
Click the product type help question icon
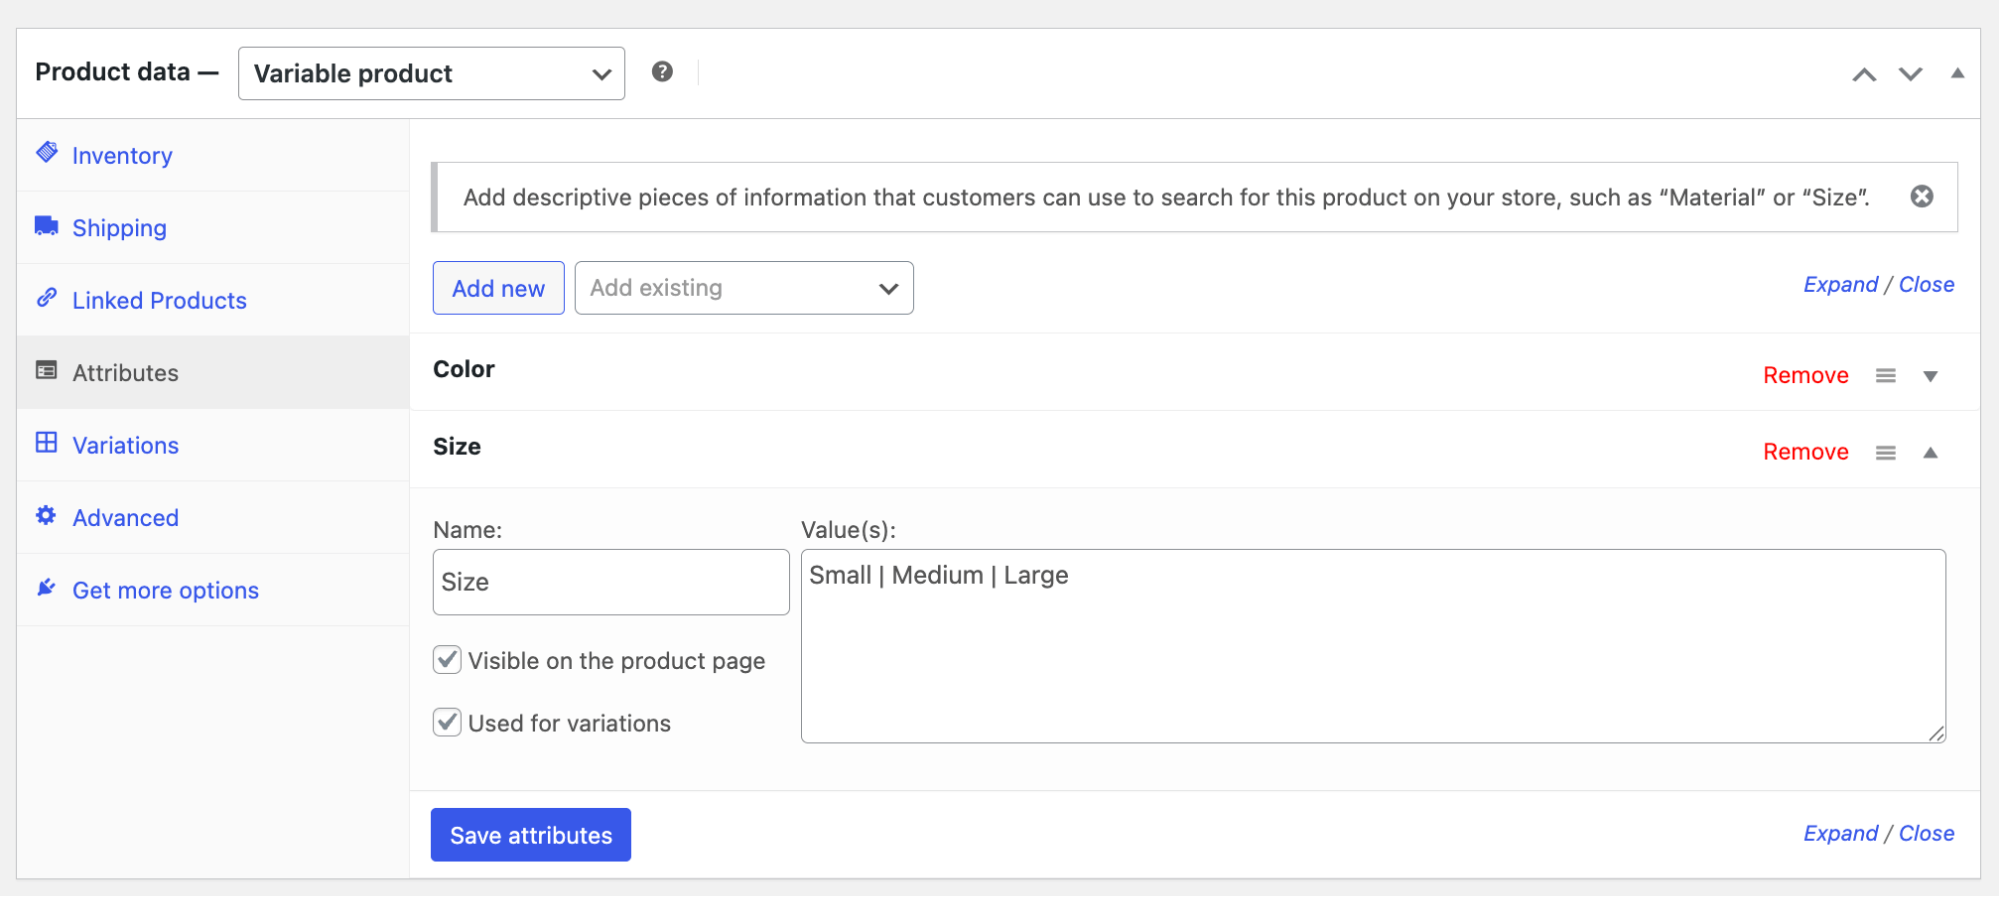(x=662, y=72)
